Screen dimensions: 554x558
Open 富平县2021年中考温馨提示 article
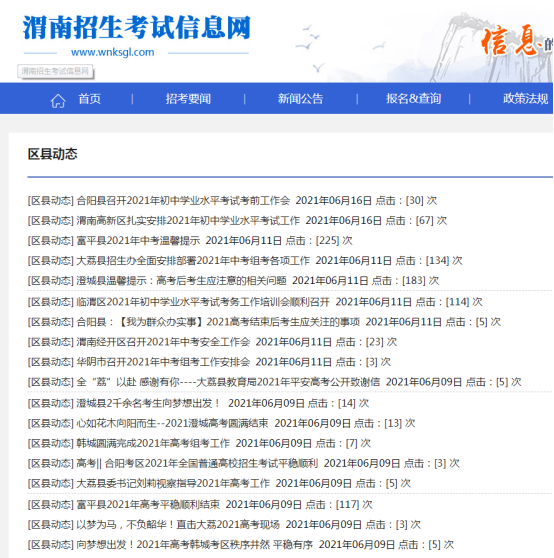point(138,241)
